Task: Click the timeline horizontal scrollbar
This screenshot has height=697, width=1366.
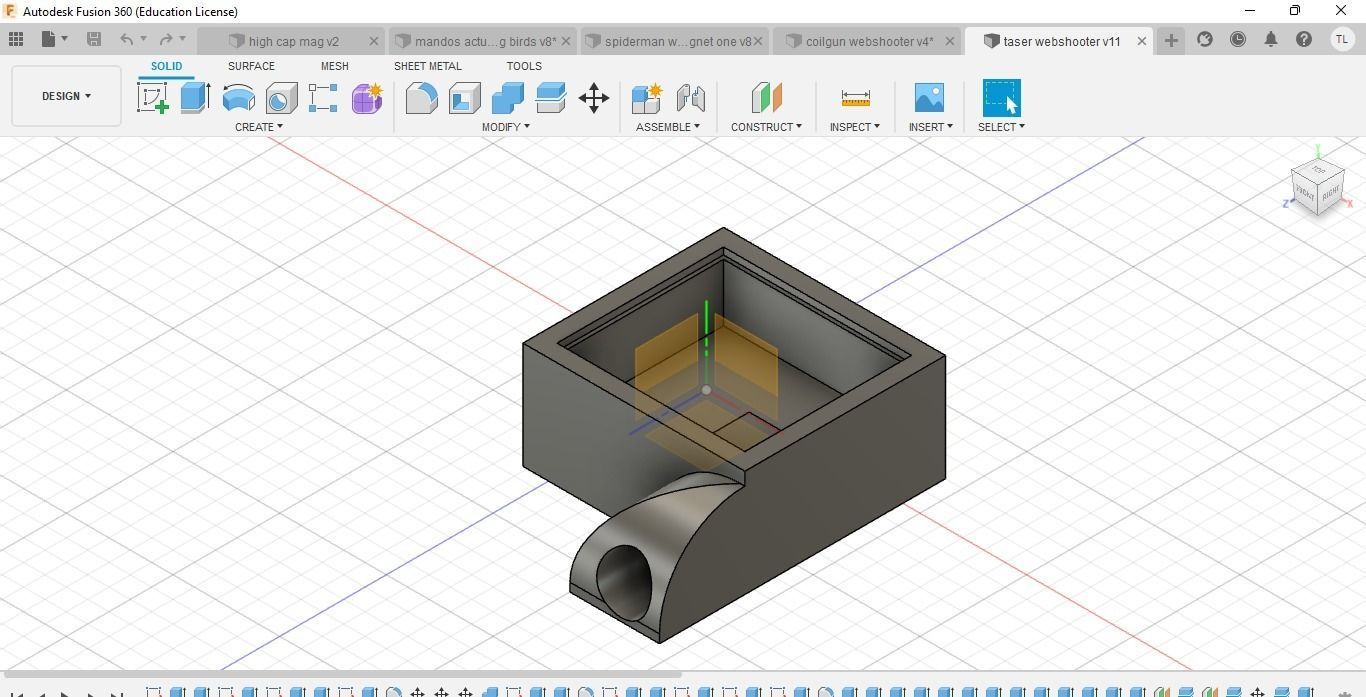Action: (341, 674)
